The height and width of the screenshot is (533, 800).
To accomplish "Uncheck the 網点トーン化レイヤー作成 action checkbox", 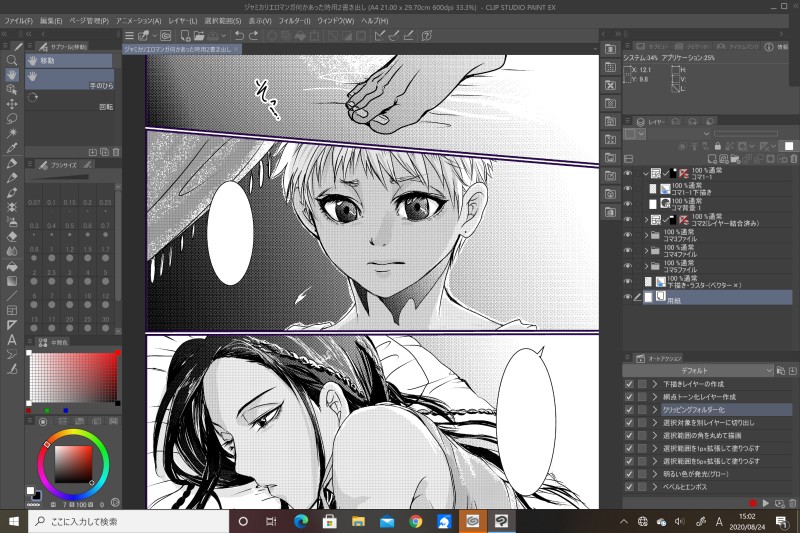I will click(x=629, y=397).
